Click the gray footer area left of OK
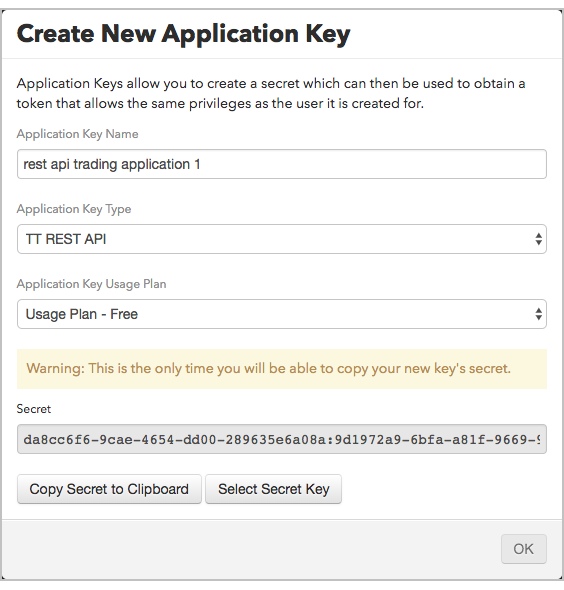Screen dimensions: 564x590 248,549
